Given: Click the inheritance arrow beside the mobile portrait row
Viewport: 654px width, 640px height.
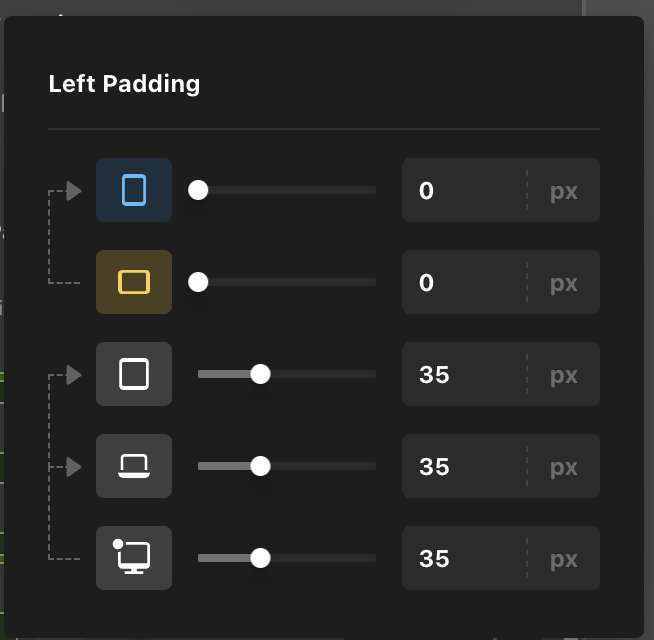Looking at the screenshot, I should [x=74, y=190].
